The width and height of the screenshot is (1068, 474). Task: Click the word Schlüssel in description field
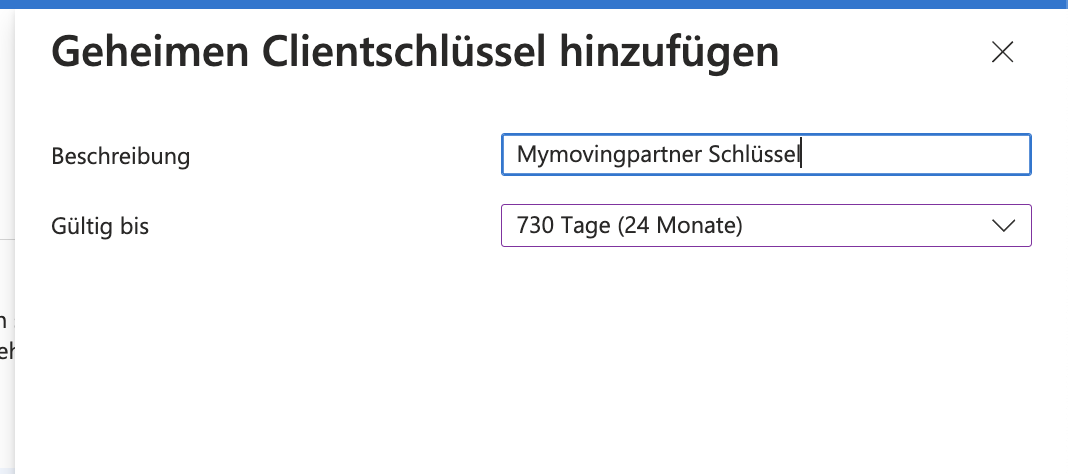click(x=753, y=154)
